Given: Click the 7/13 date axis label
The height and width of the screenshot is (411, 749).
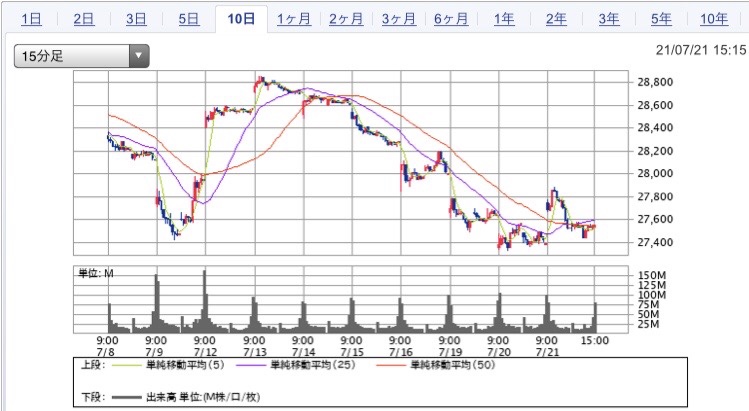Looking at the screenshot, I should 254,353.
